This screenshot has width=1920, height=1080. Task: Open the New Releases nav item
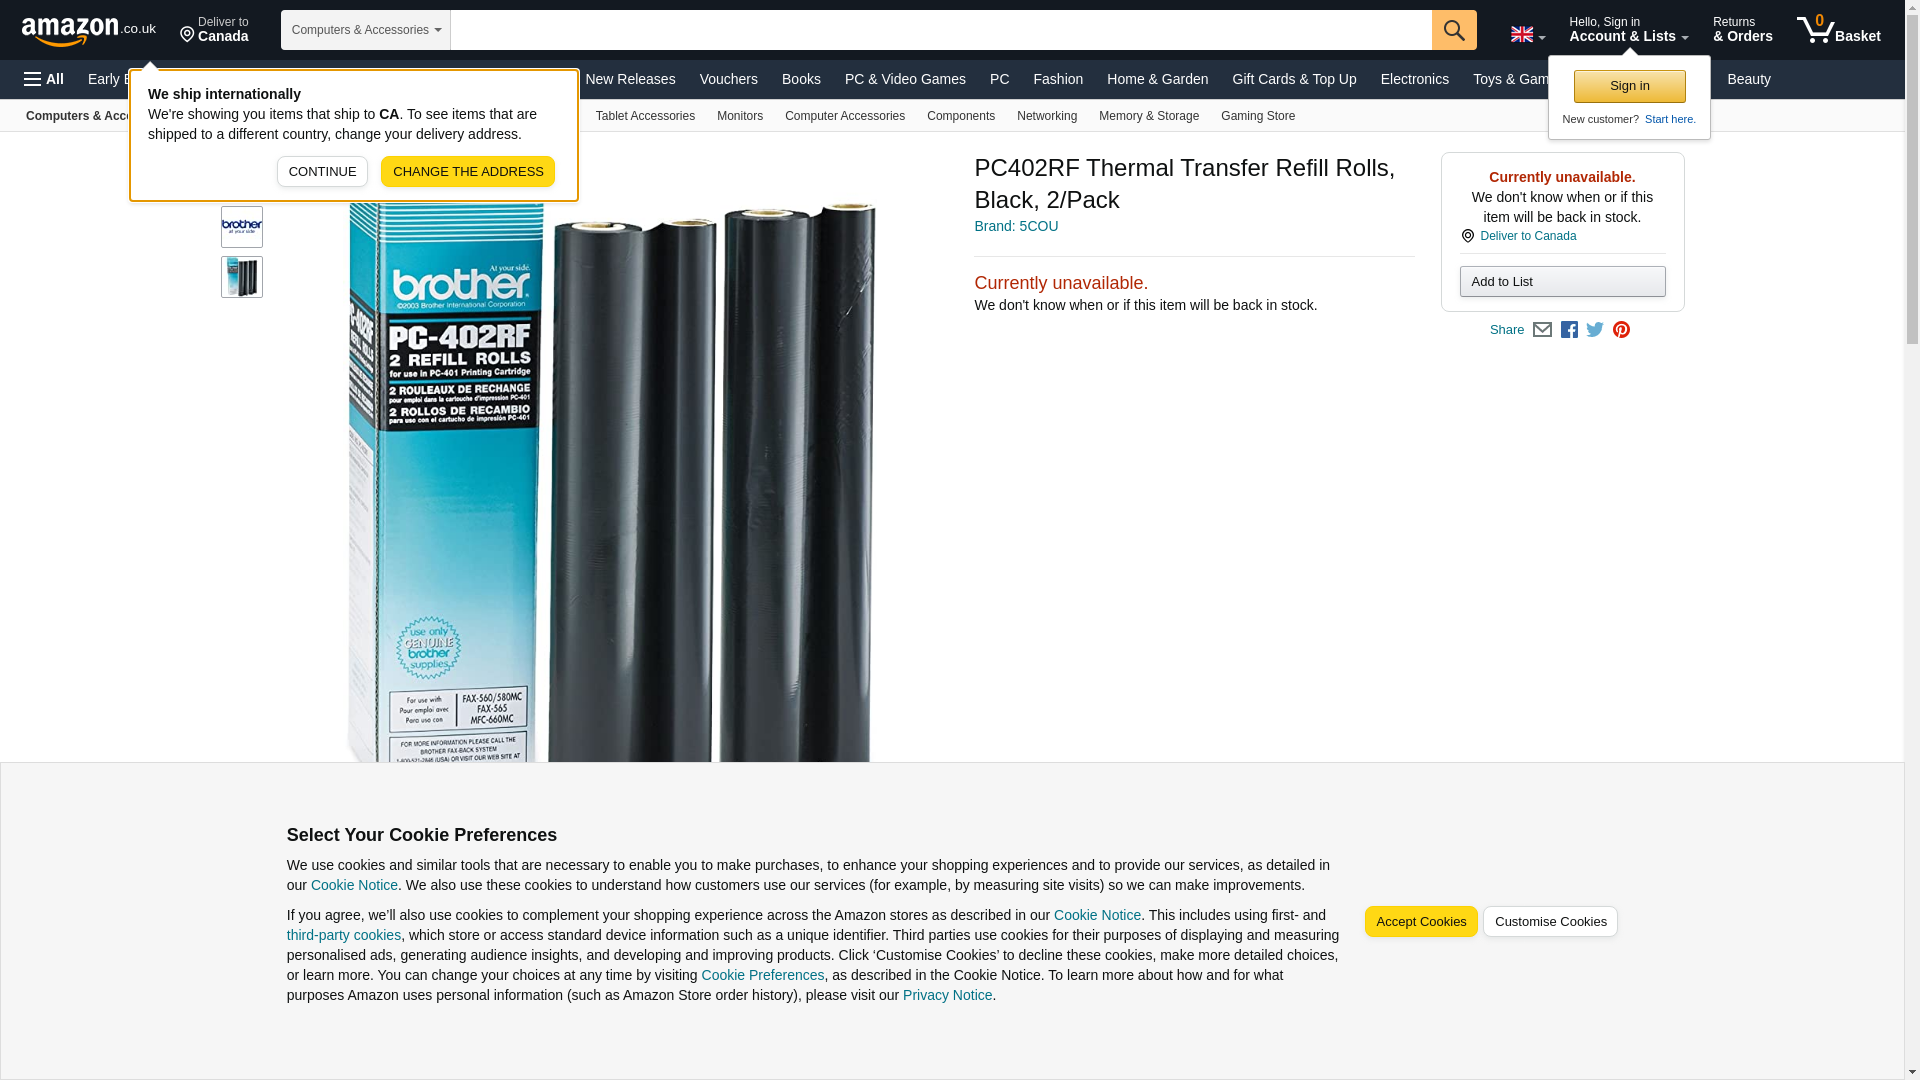click(x=630, y=79)
